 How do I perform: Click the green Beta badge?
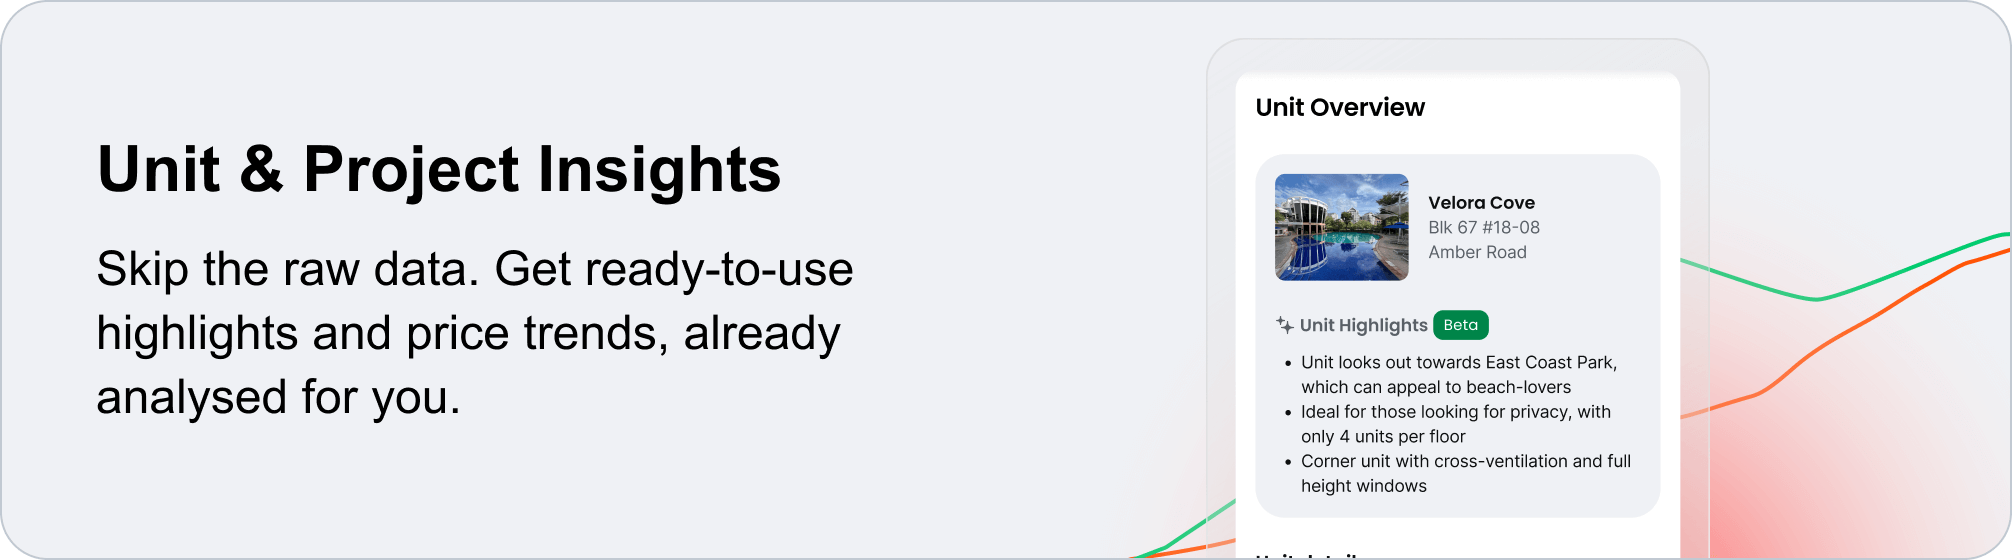click(x=1460, y=325)
